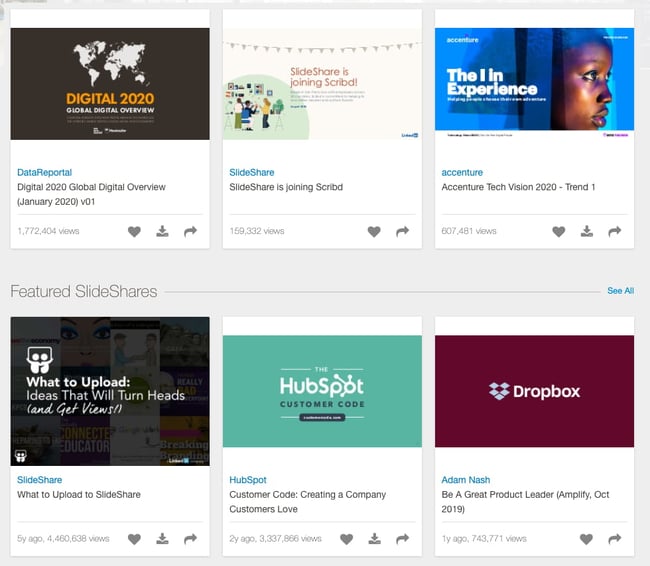Screen dimensions: 650x566
Task: Download the DataReportal Digital 2020 slideshow
Action: [162, 231]
